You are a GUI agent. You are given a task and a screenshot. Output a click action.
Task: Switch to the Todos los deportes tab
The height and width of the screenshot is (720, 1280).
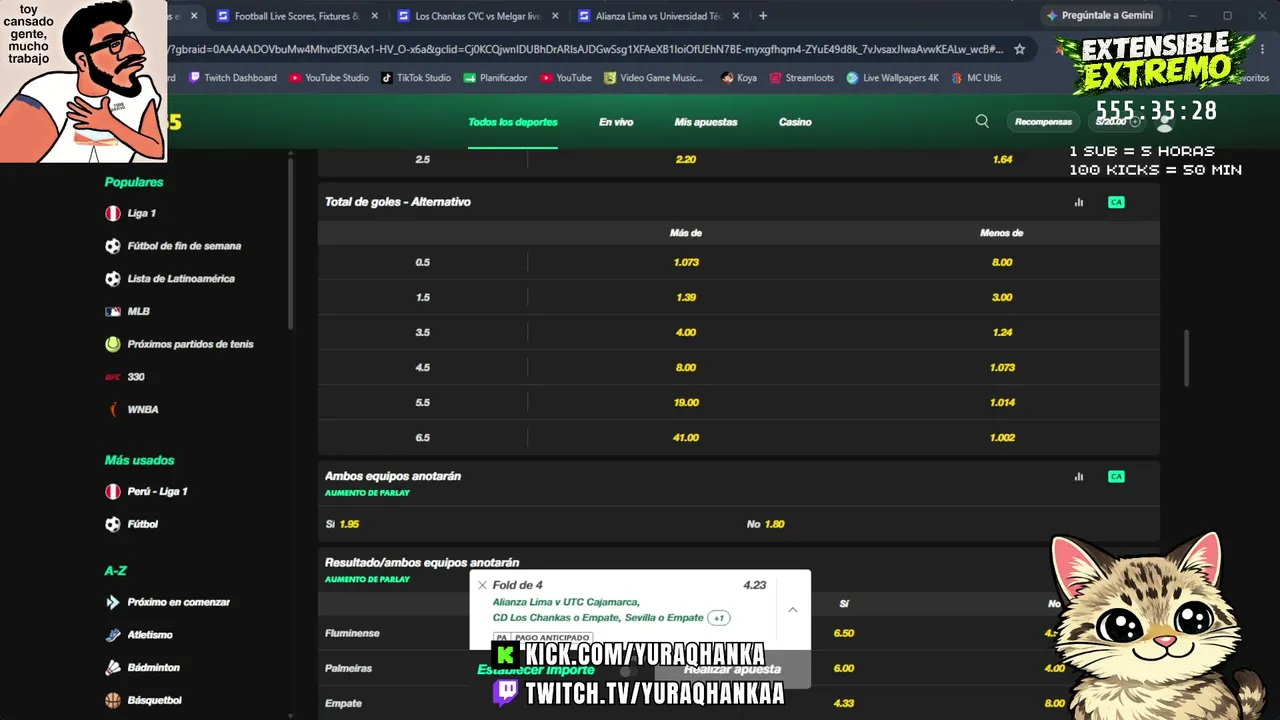(x=513, y=122)
